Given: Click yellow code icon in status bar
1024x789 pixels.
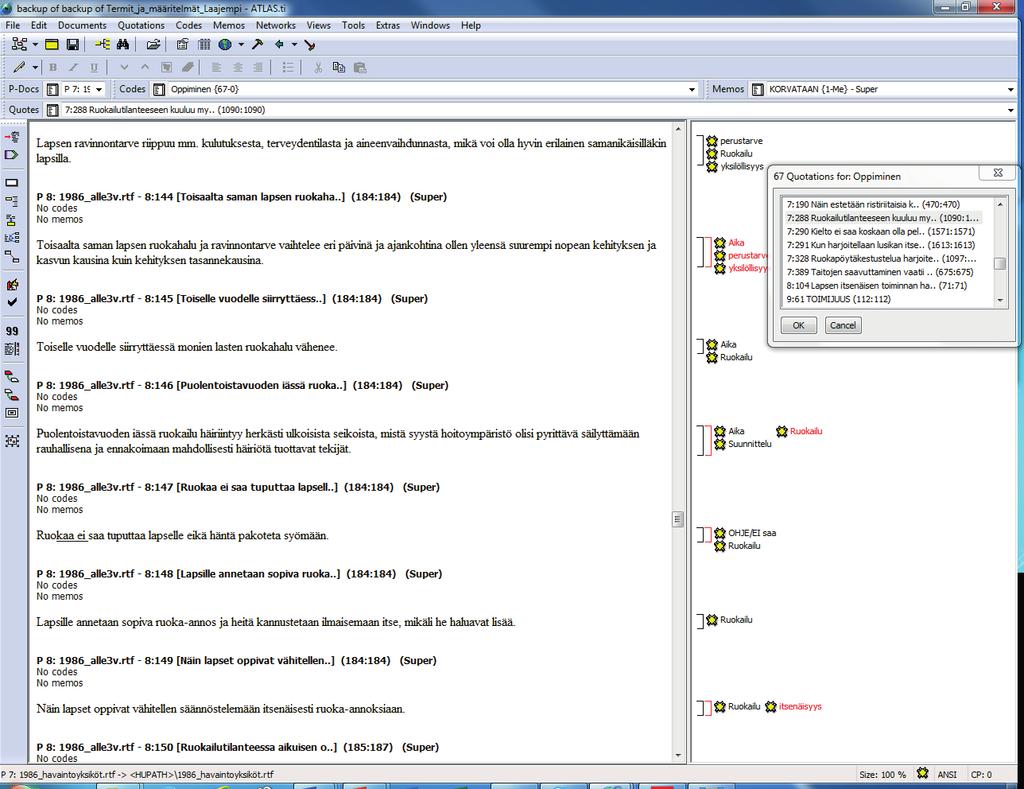Looking at the screenshot, I should (922, 773).
